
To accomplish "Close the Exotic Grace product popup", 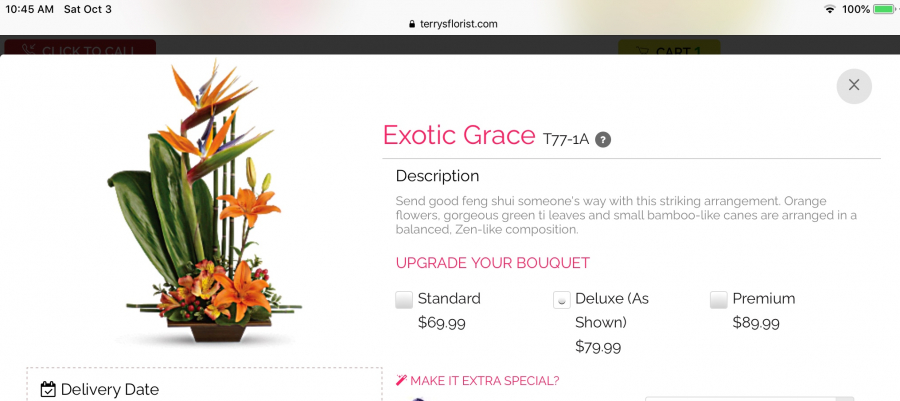I will pyautogui.click(x=854, y=85).
